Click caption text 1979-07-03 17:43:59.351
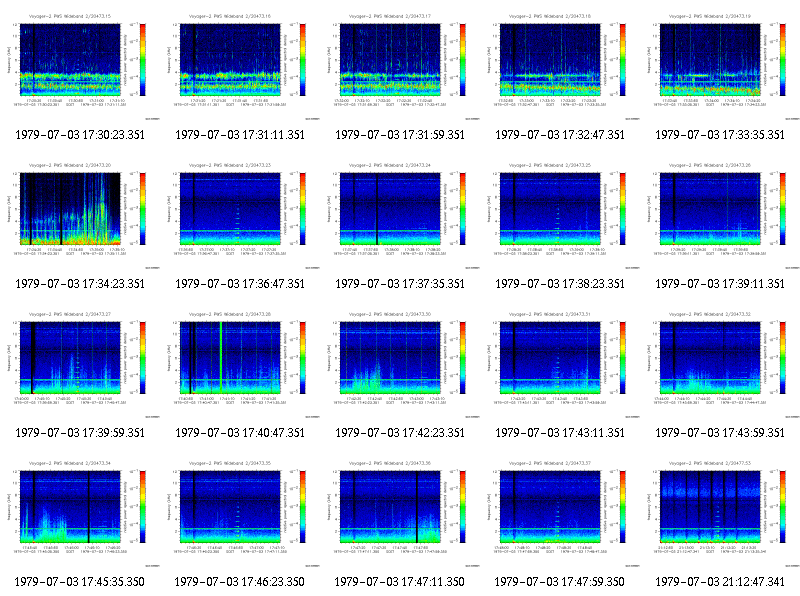 tap(720, 433)
